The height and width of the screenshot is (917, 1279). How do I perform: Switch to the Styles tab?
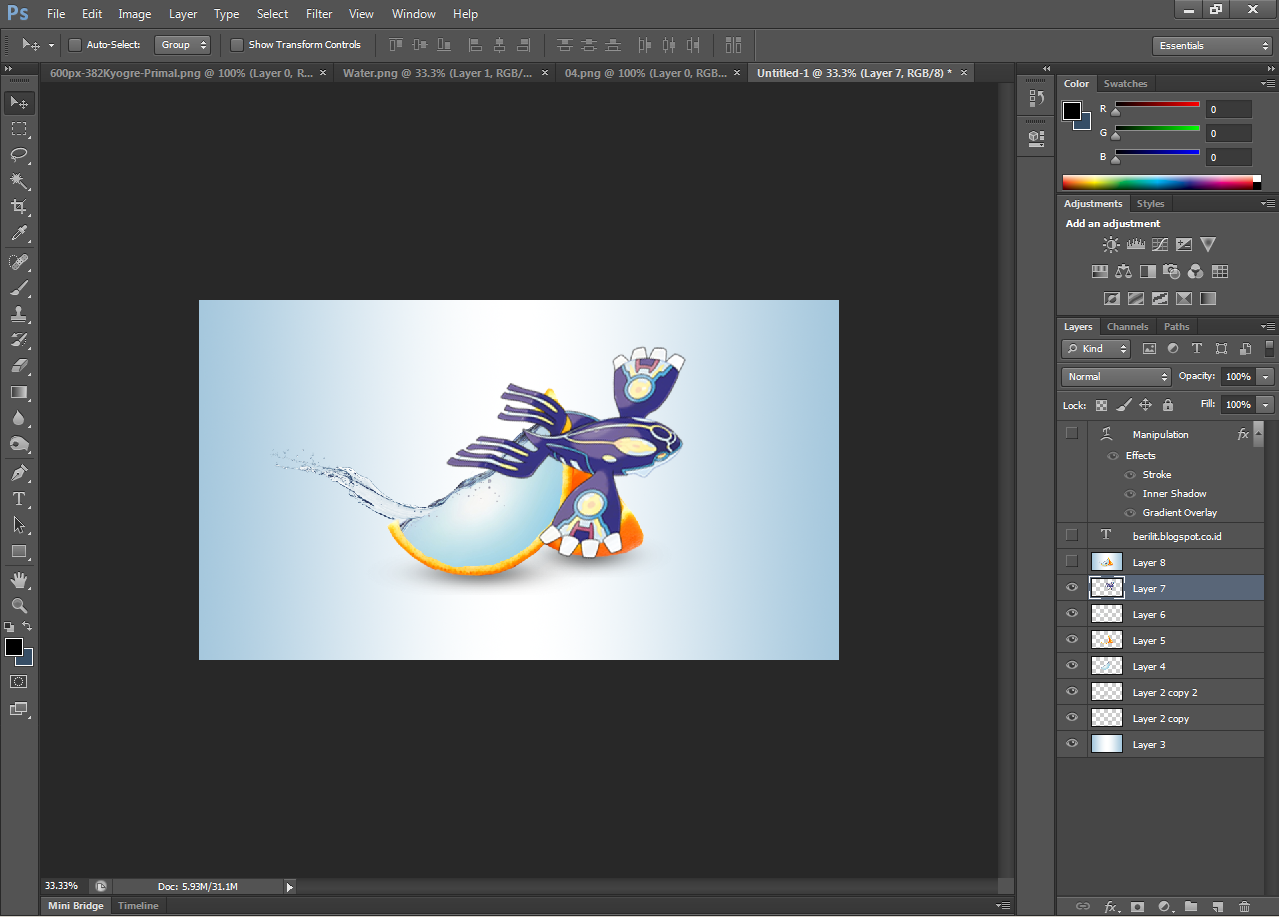point(1150,204)
